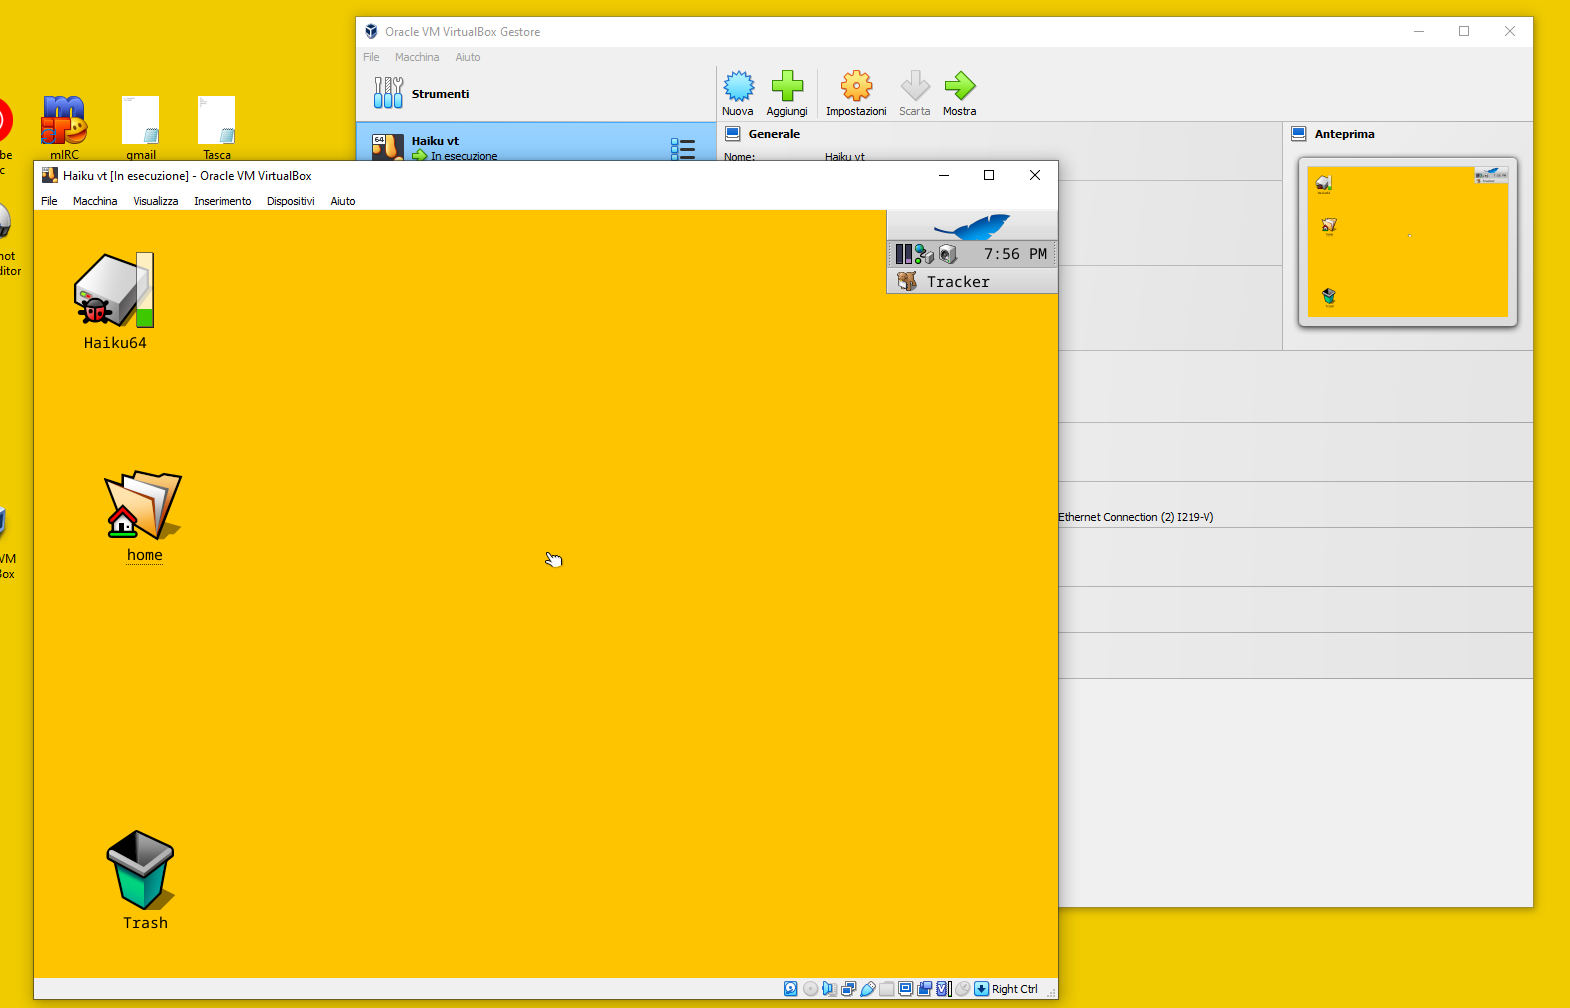Image resolution: width=1570 pixels, height=1008 pixels.
Task: Click Aggiungi in VirtualBox Gestore toolbar
Action: click(x=787, y=94)
